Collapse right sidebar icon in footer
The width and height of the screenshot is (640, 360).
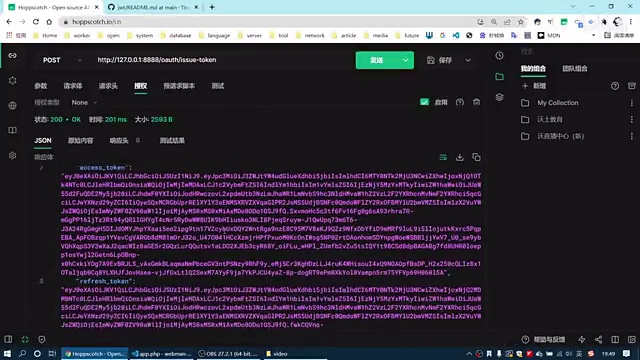click(x=631, y=339)
